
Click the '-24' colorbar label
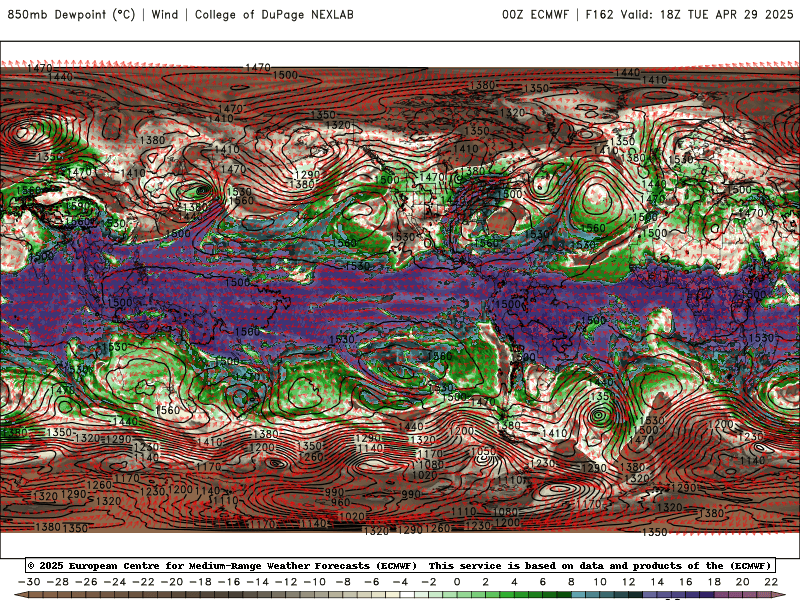coord(115,582)
